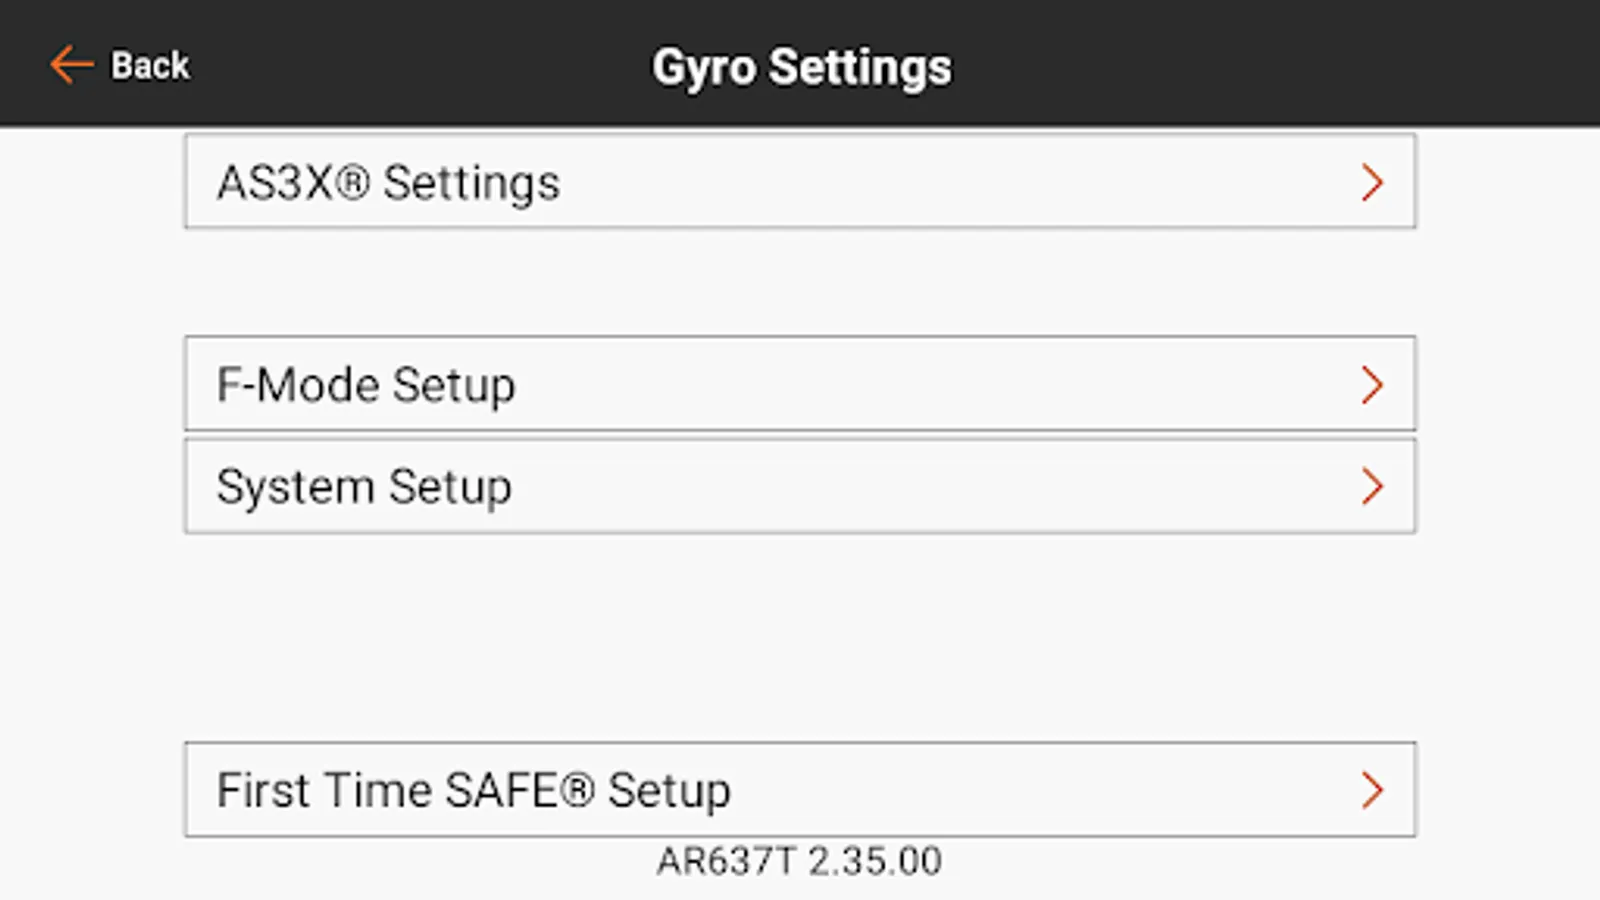Go back using the left arrow
This screenshot has height=900, width=1600.
coord(71,65)
